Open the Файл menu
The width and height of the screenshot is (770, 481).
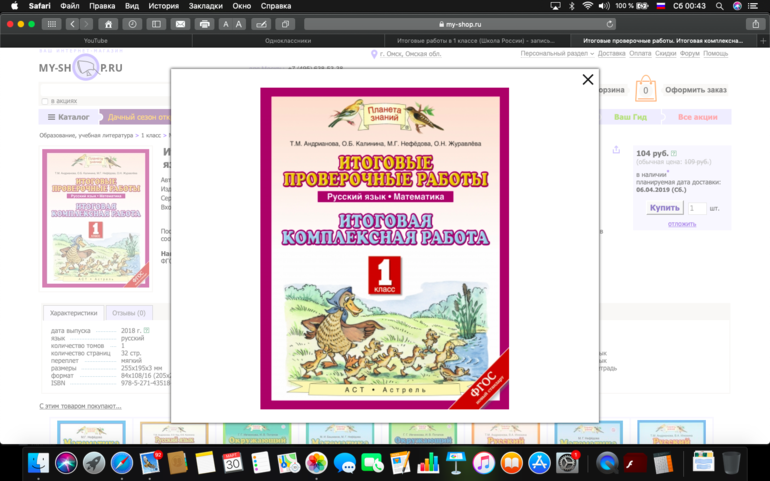[70, 6]
